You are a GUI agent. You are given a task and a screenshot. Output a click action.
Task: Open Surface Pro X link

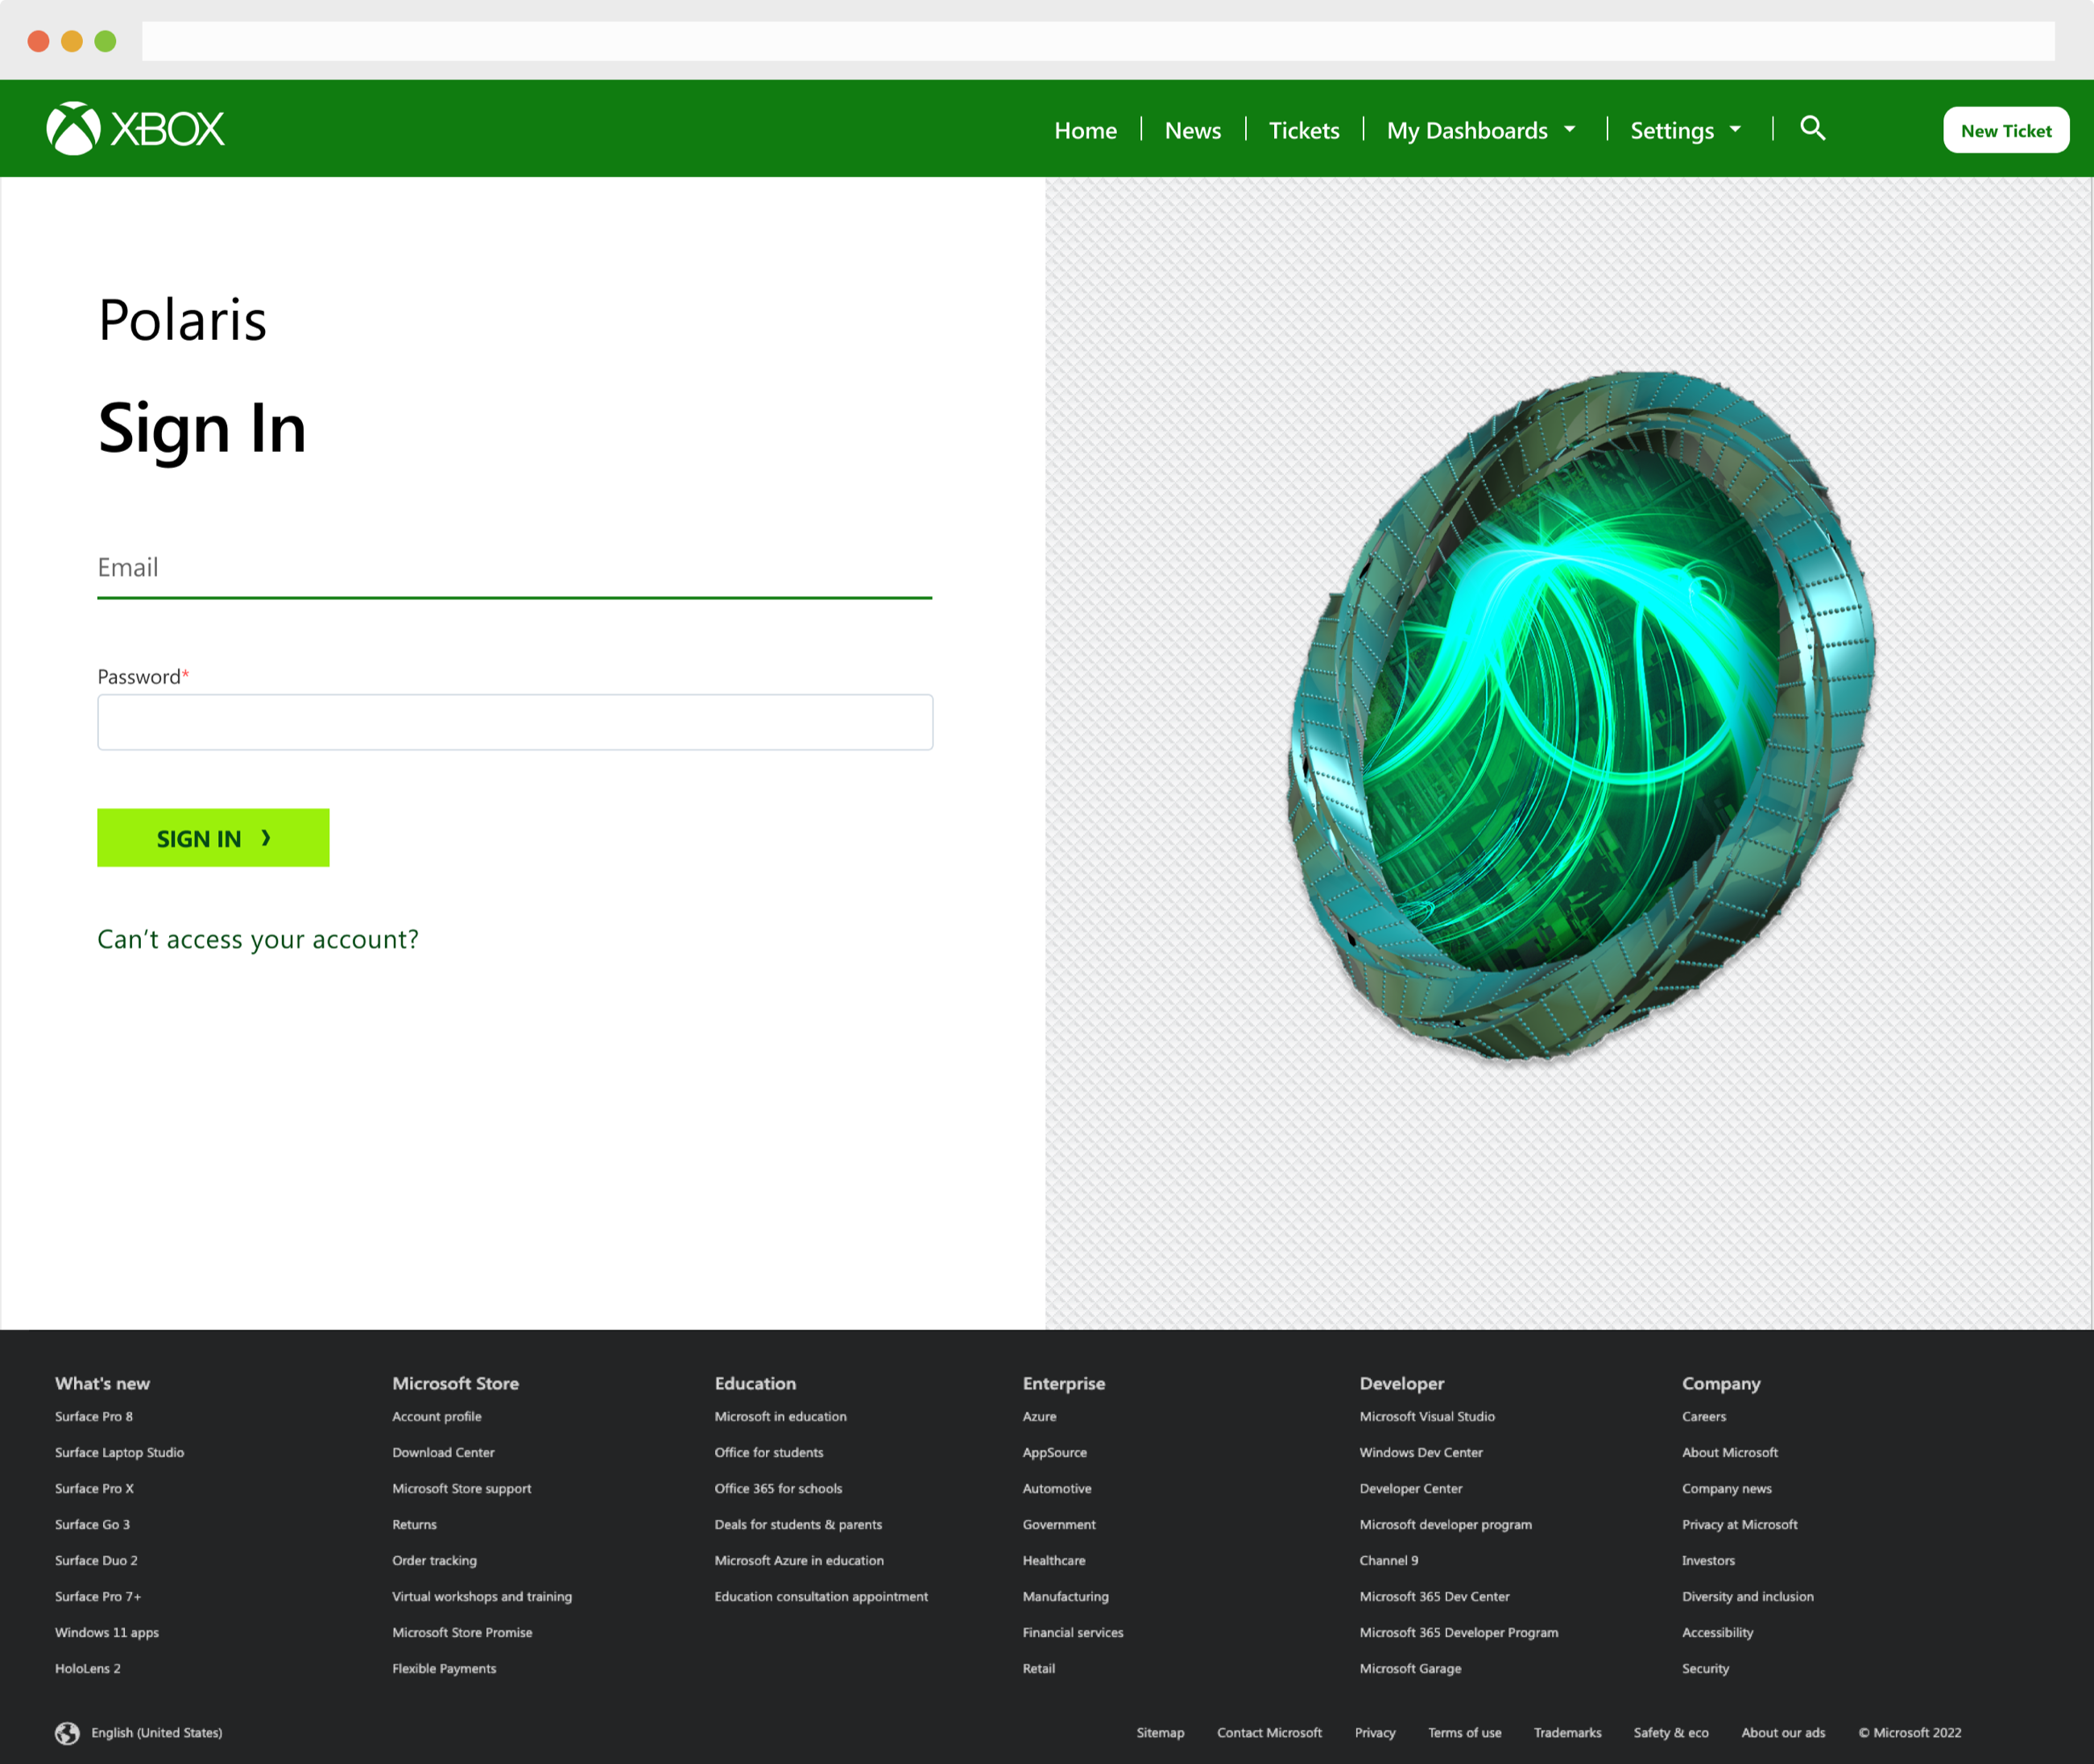click(94, 1489)
